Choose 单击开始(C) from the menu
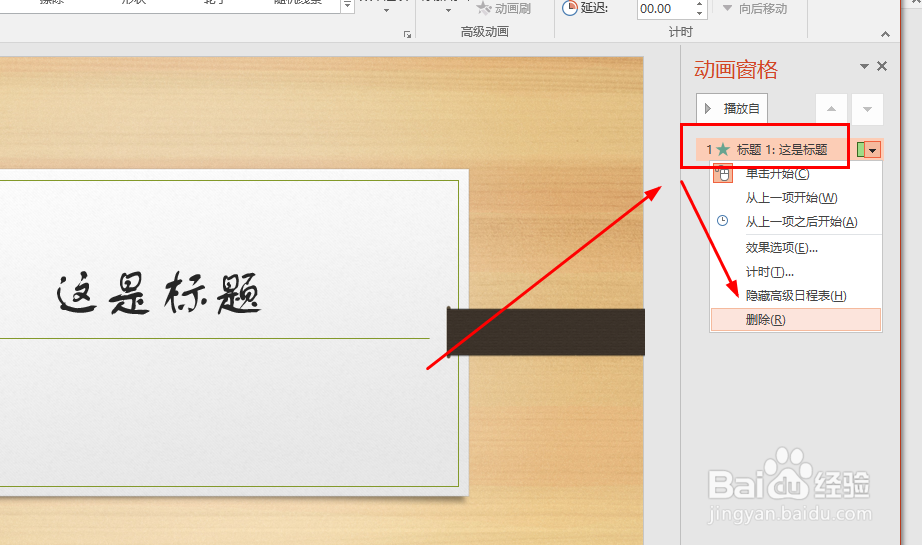Image resolution: width=922 pixels, height=545 pixels. 796,173
